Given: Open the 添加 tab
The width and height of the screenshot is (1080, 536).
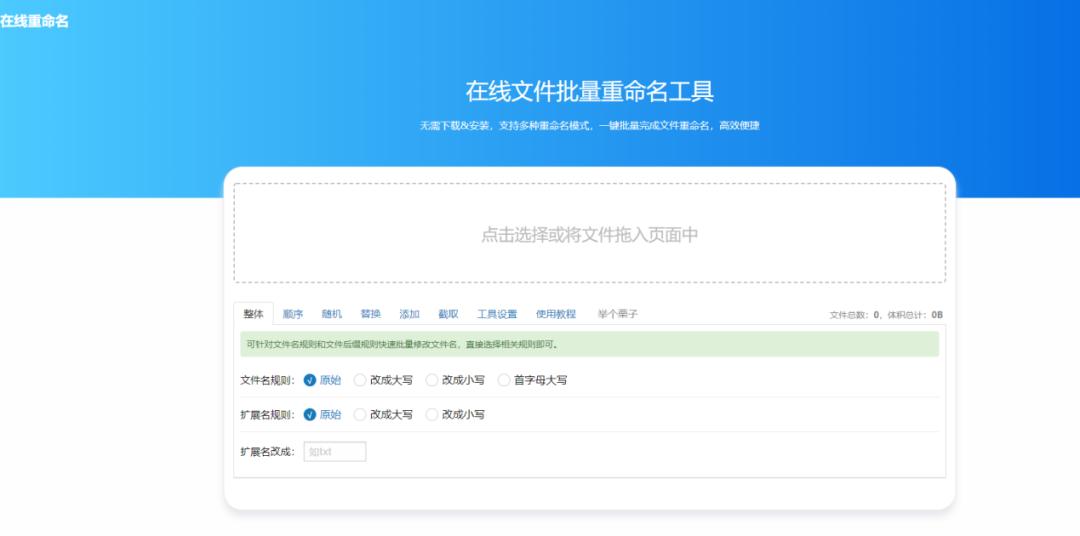Looking at the screenshot, I should (410, 314).
